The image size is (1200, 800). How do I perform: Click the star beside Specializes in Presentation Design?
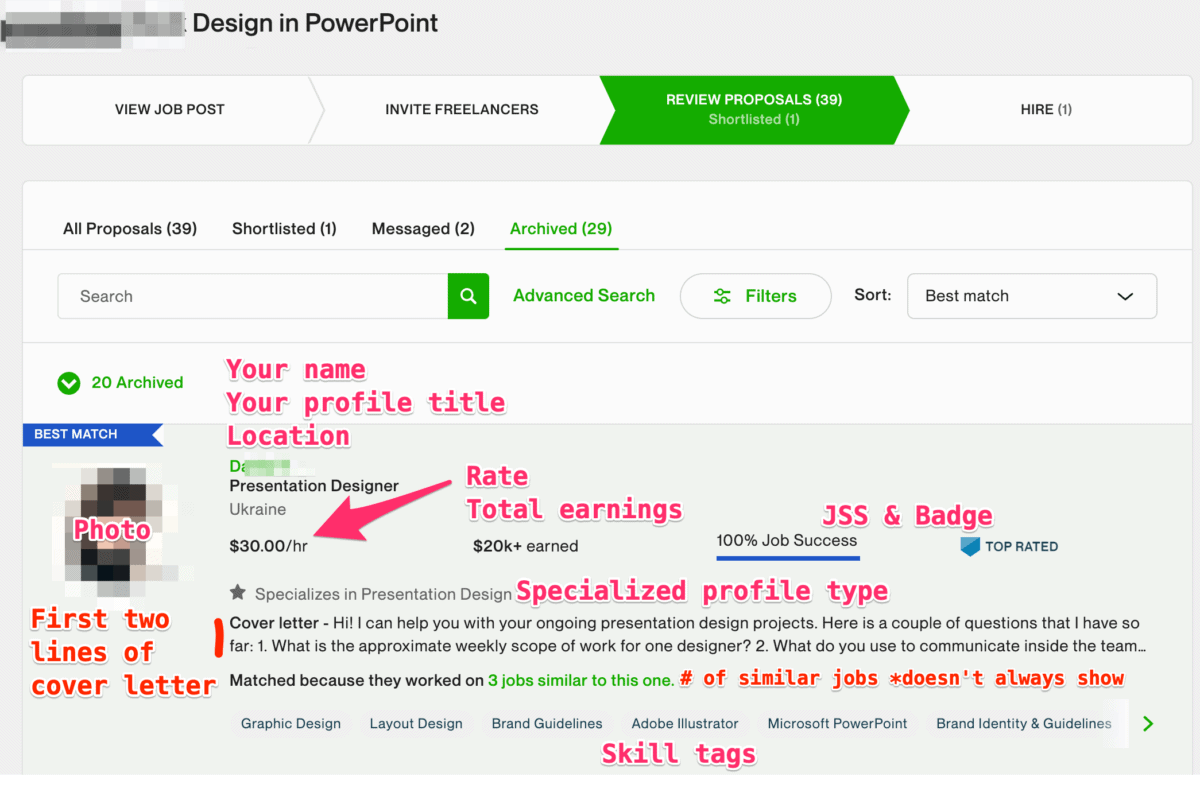tap(236, 593)
